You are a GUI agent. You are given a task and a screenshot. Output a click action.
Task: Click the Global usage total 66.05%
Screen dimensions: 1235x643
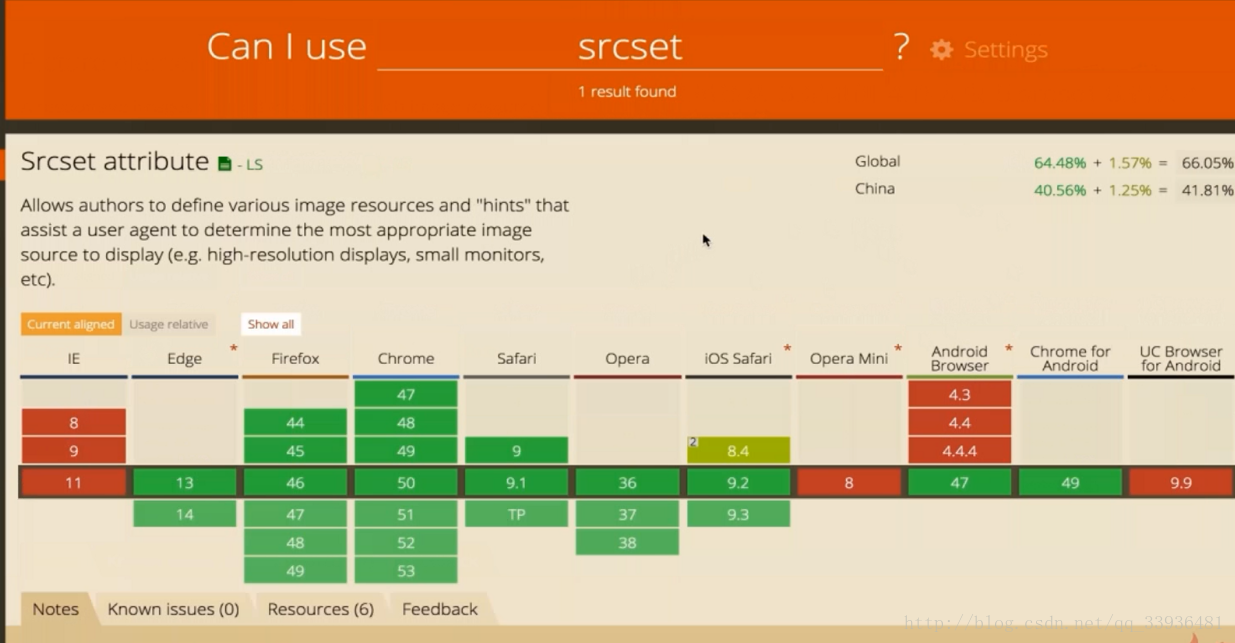pyautogui.click(x=1207, y=162)
